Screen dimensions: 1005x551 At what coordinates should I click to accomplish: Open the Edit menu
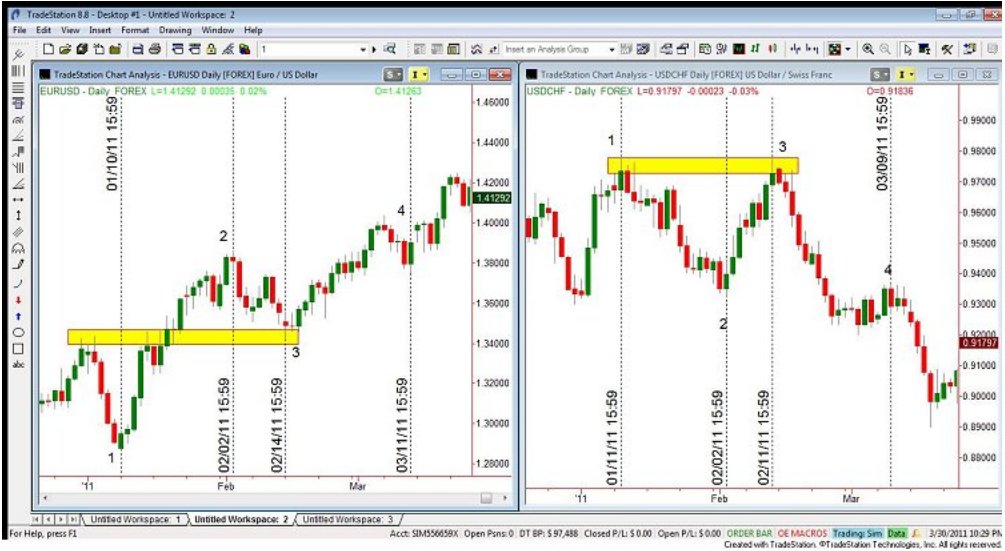point(43,30)
